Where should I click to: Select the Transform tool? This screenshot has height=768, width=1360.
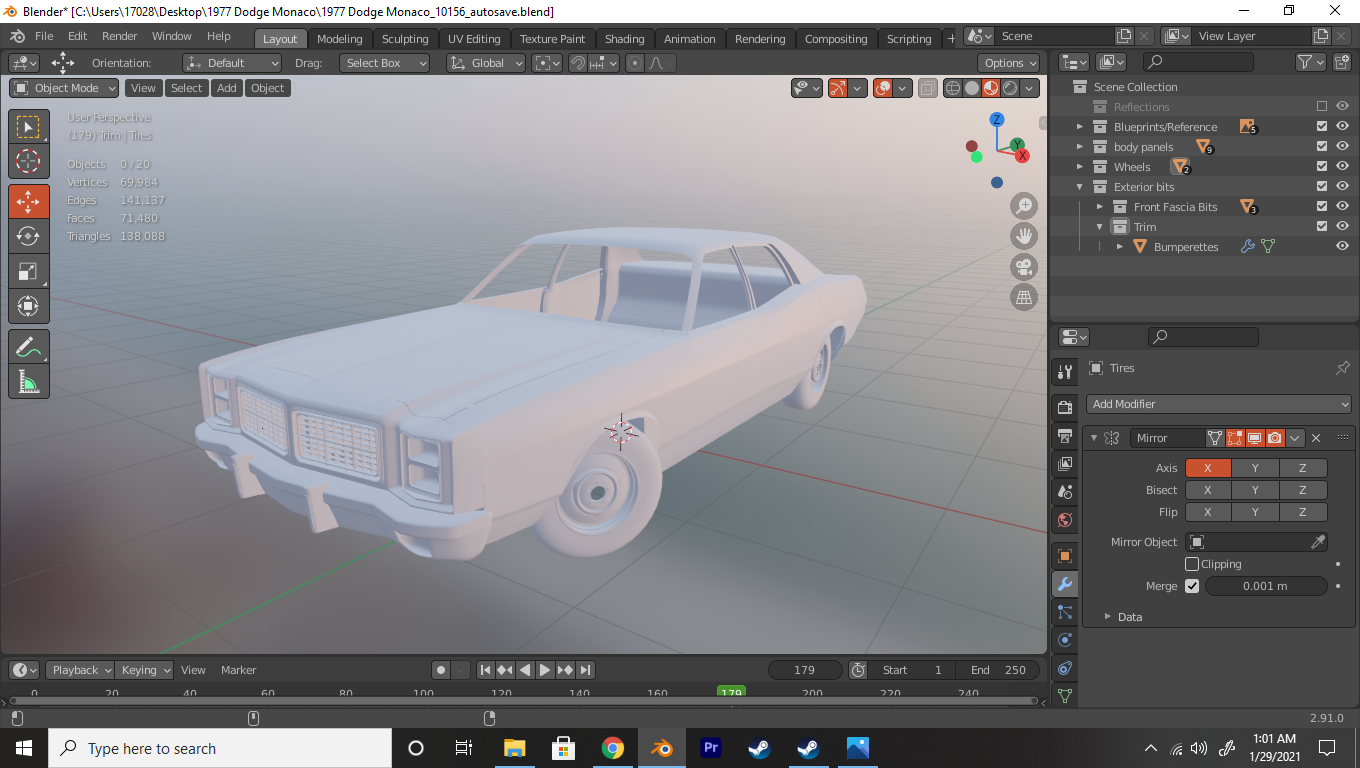click(x=29, y=306)
